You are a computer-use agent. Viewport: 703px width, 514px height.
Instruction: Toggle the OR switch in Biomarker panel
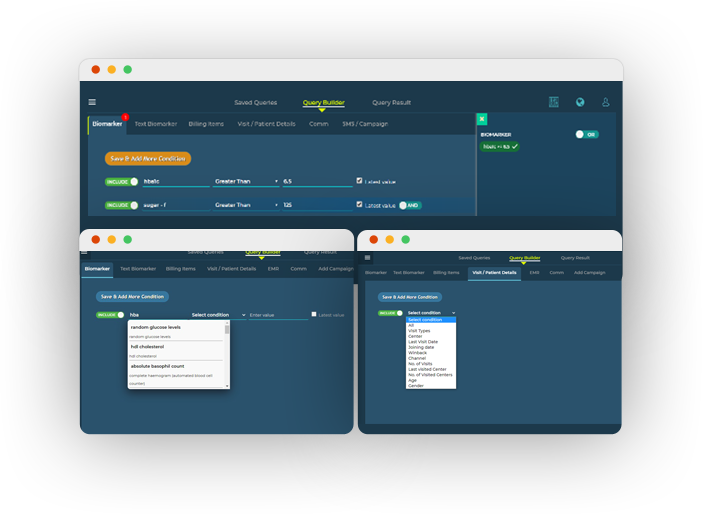(587, 135)
